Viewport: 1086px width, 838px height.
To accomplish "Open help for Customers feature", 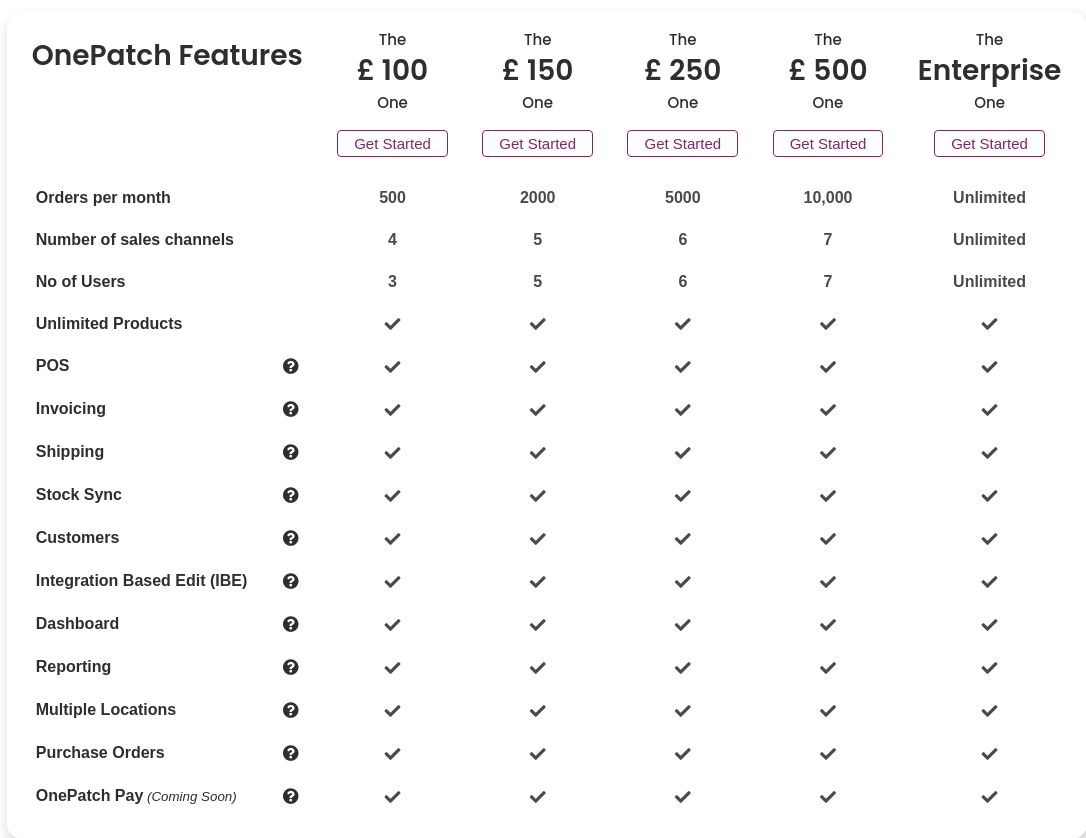I will pyautogui.click(x=290, y=538).
